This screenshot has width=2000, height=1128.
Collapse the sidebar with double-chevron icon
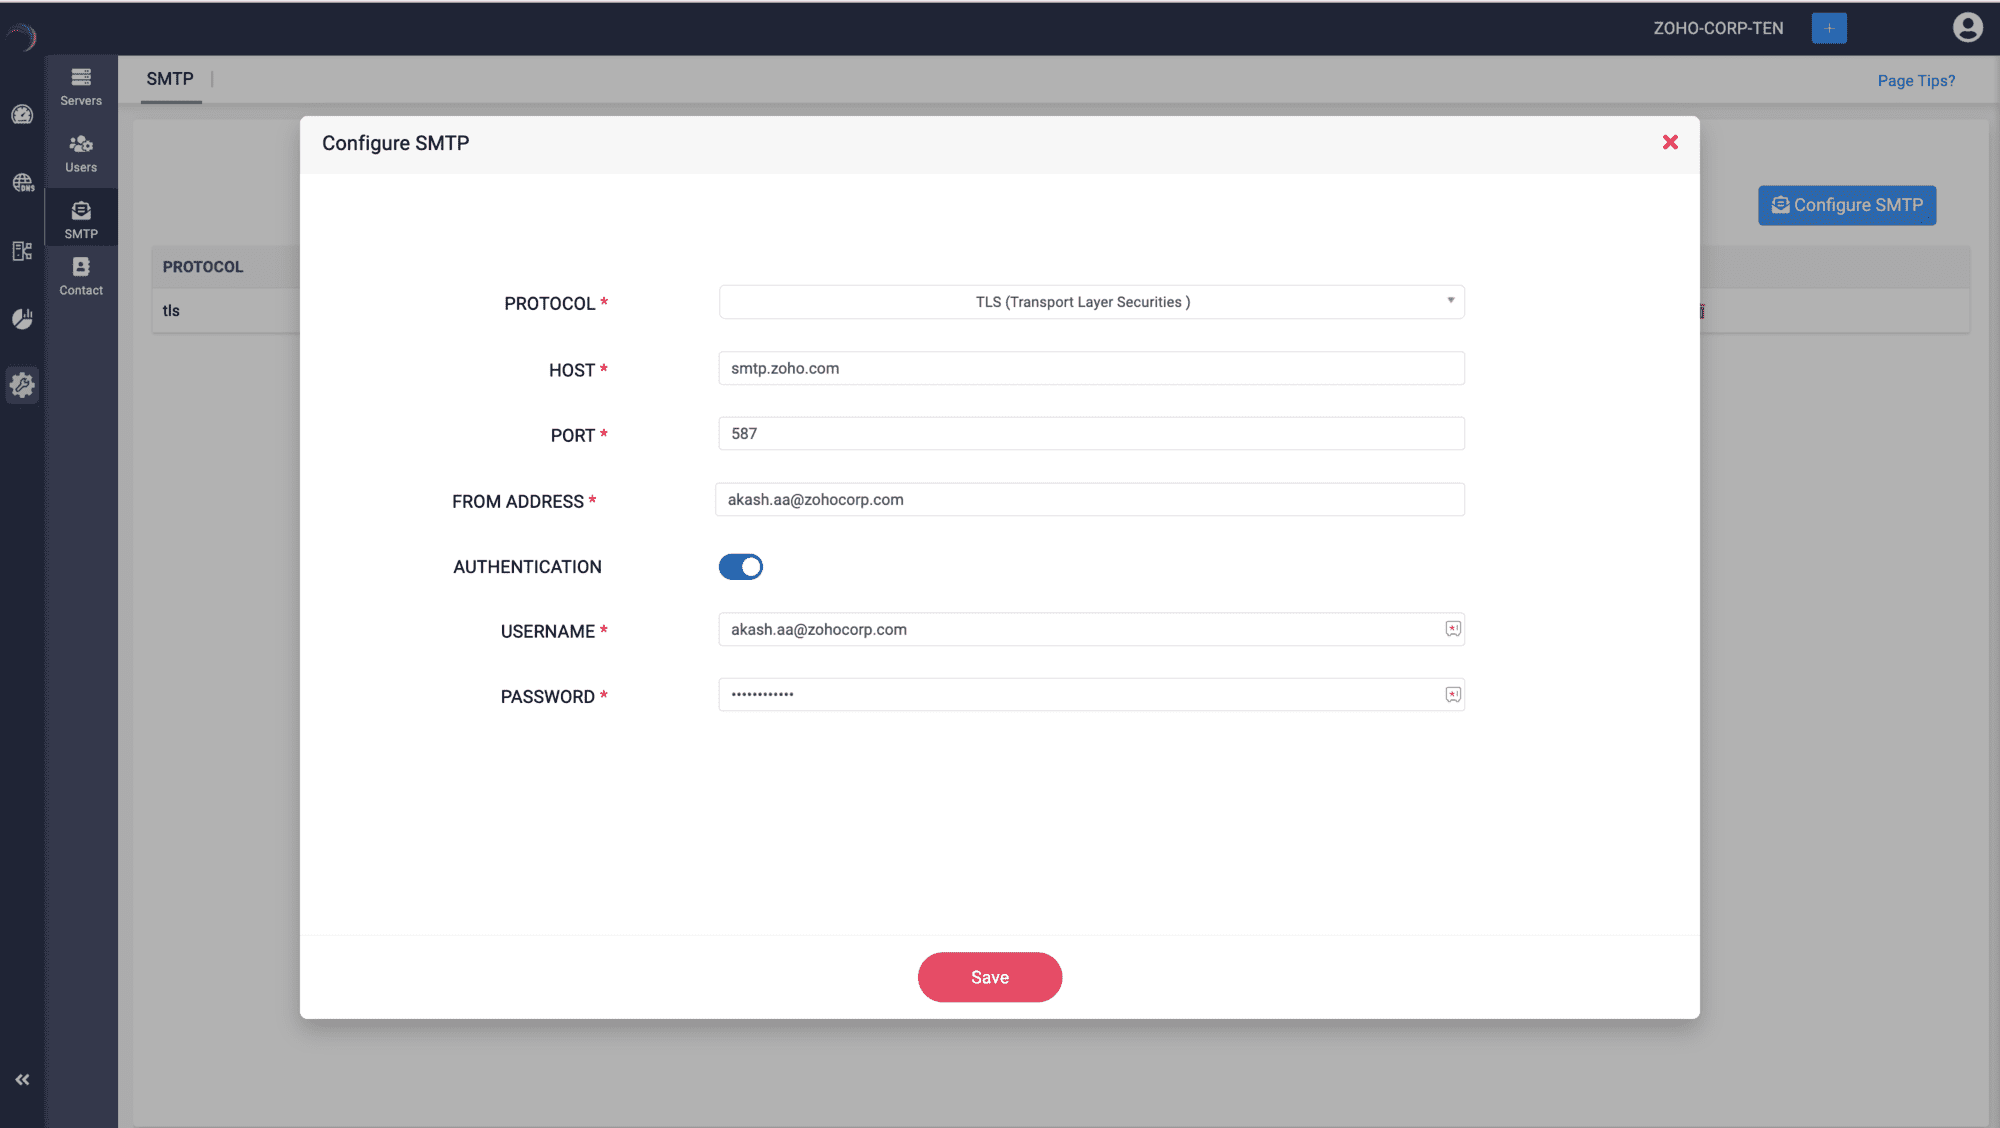point(22,1079)
